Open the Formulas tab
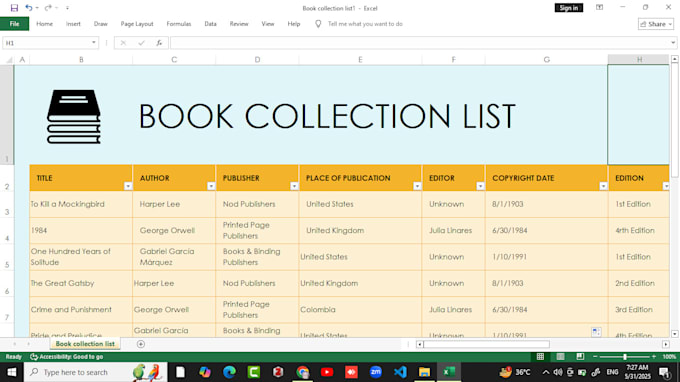 [179, 24]
